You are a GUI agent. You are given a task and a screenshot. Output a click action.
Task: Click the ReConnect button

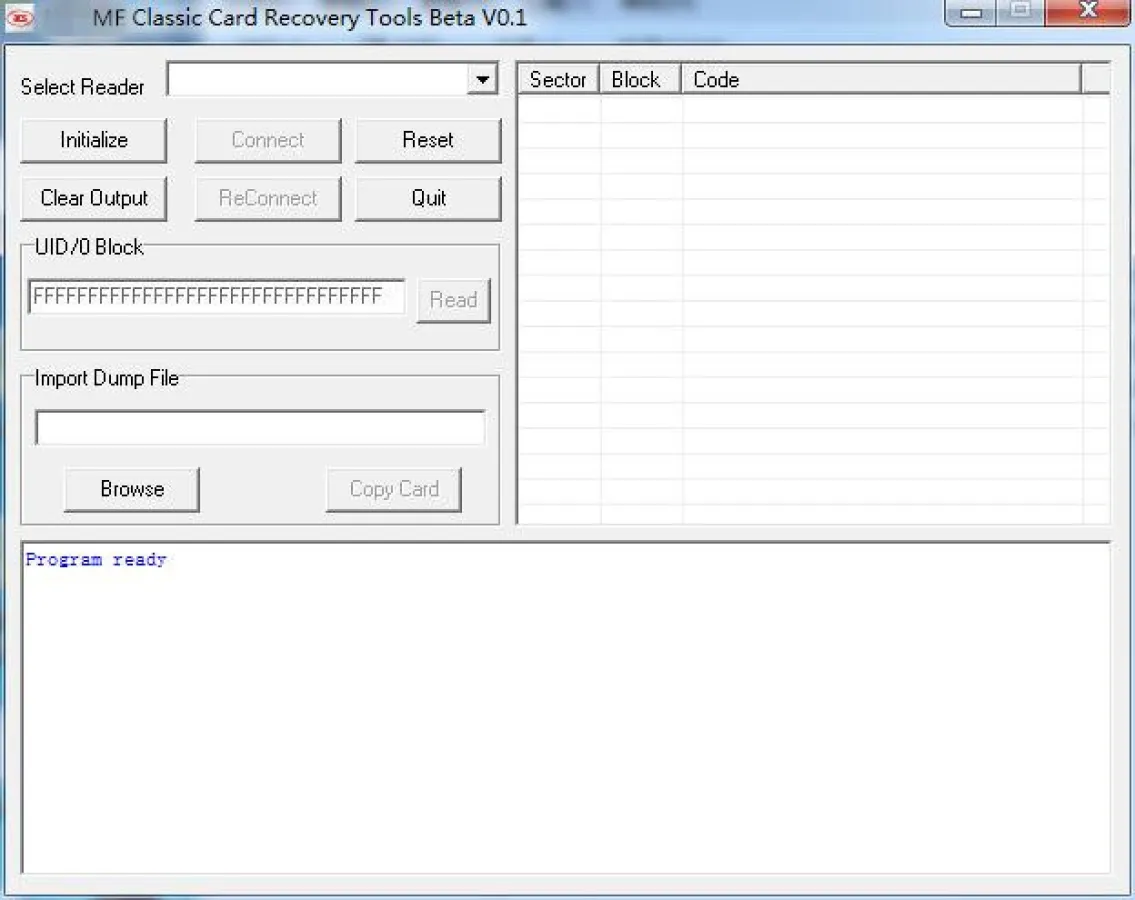coord(268,198)
